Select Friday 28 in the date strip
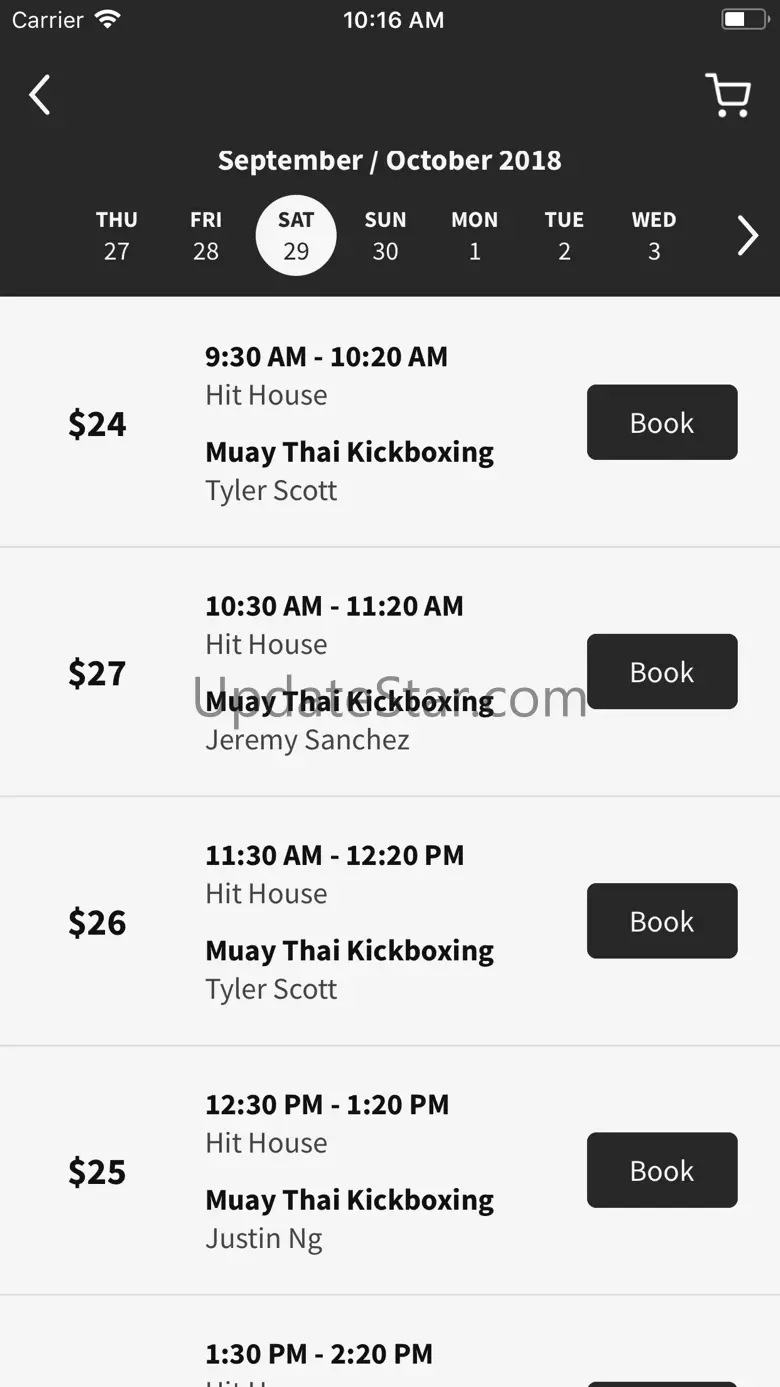 pyautogui.click(x=206, y=236)
